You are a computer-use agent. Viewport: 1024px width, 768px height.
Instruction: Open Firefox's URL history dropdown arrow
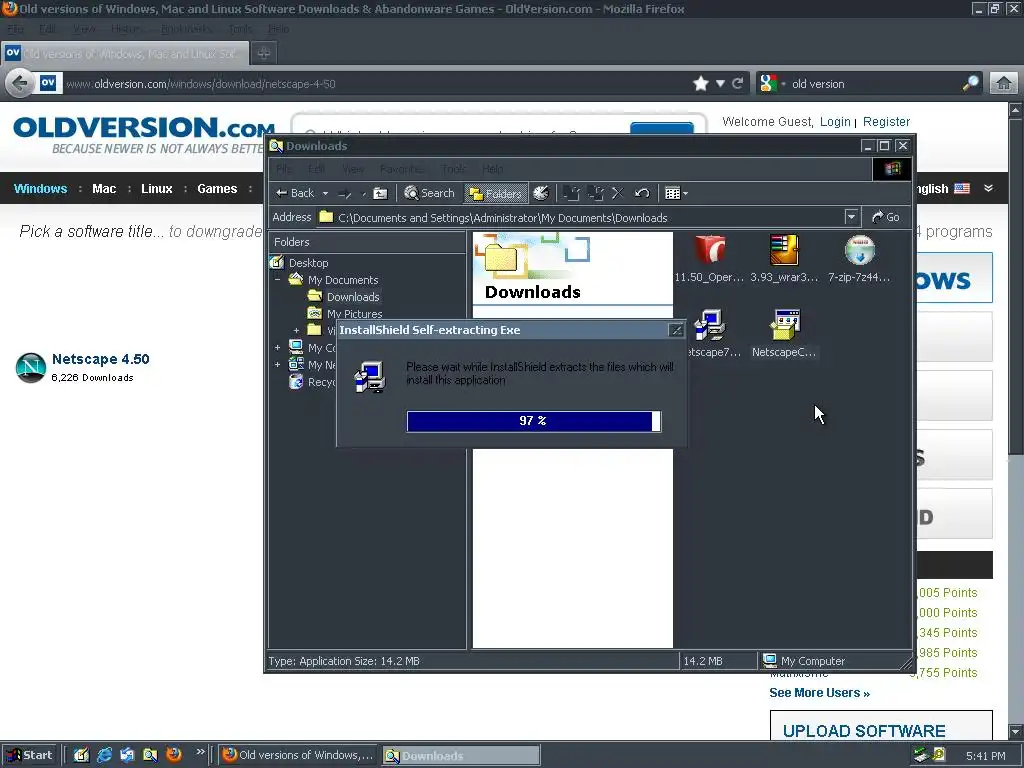[720, 84]
